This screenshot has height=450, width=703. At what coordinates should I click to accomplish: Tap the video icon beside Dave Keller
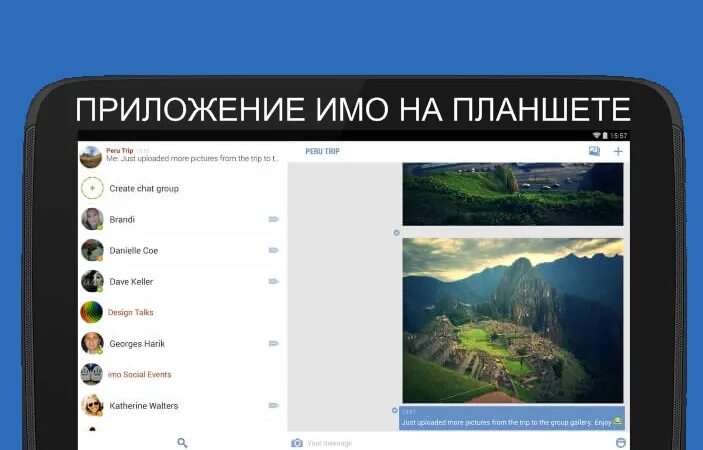point(273,281)
